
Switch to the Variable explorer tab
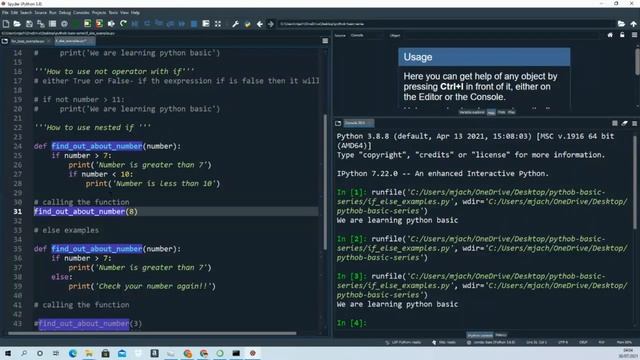coord(471,112)
